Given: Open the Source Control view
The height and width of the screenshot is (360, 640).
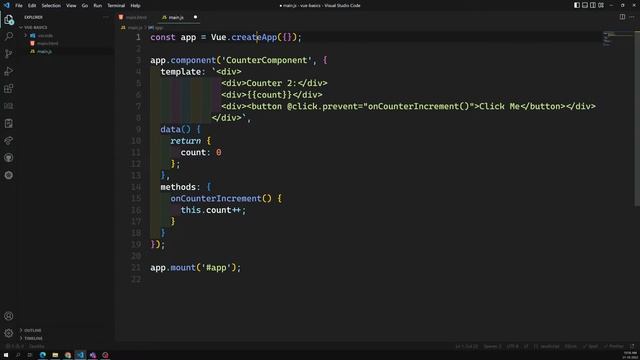Looking at the screenshot, I should [9, 54].
